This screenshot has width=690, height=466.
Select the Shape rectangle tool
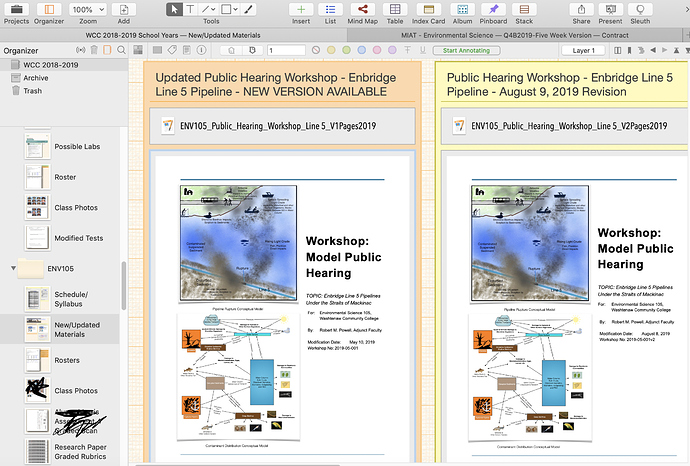pyautogui.click(x=226, y=9)
